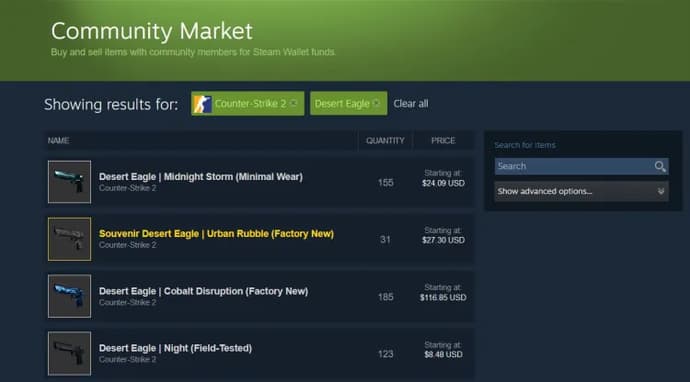The image size is (690, 382).
Task: Click quantity 31 for Urban Rubble
Action: [385, 239]
